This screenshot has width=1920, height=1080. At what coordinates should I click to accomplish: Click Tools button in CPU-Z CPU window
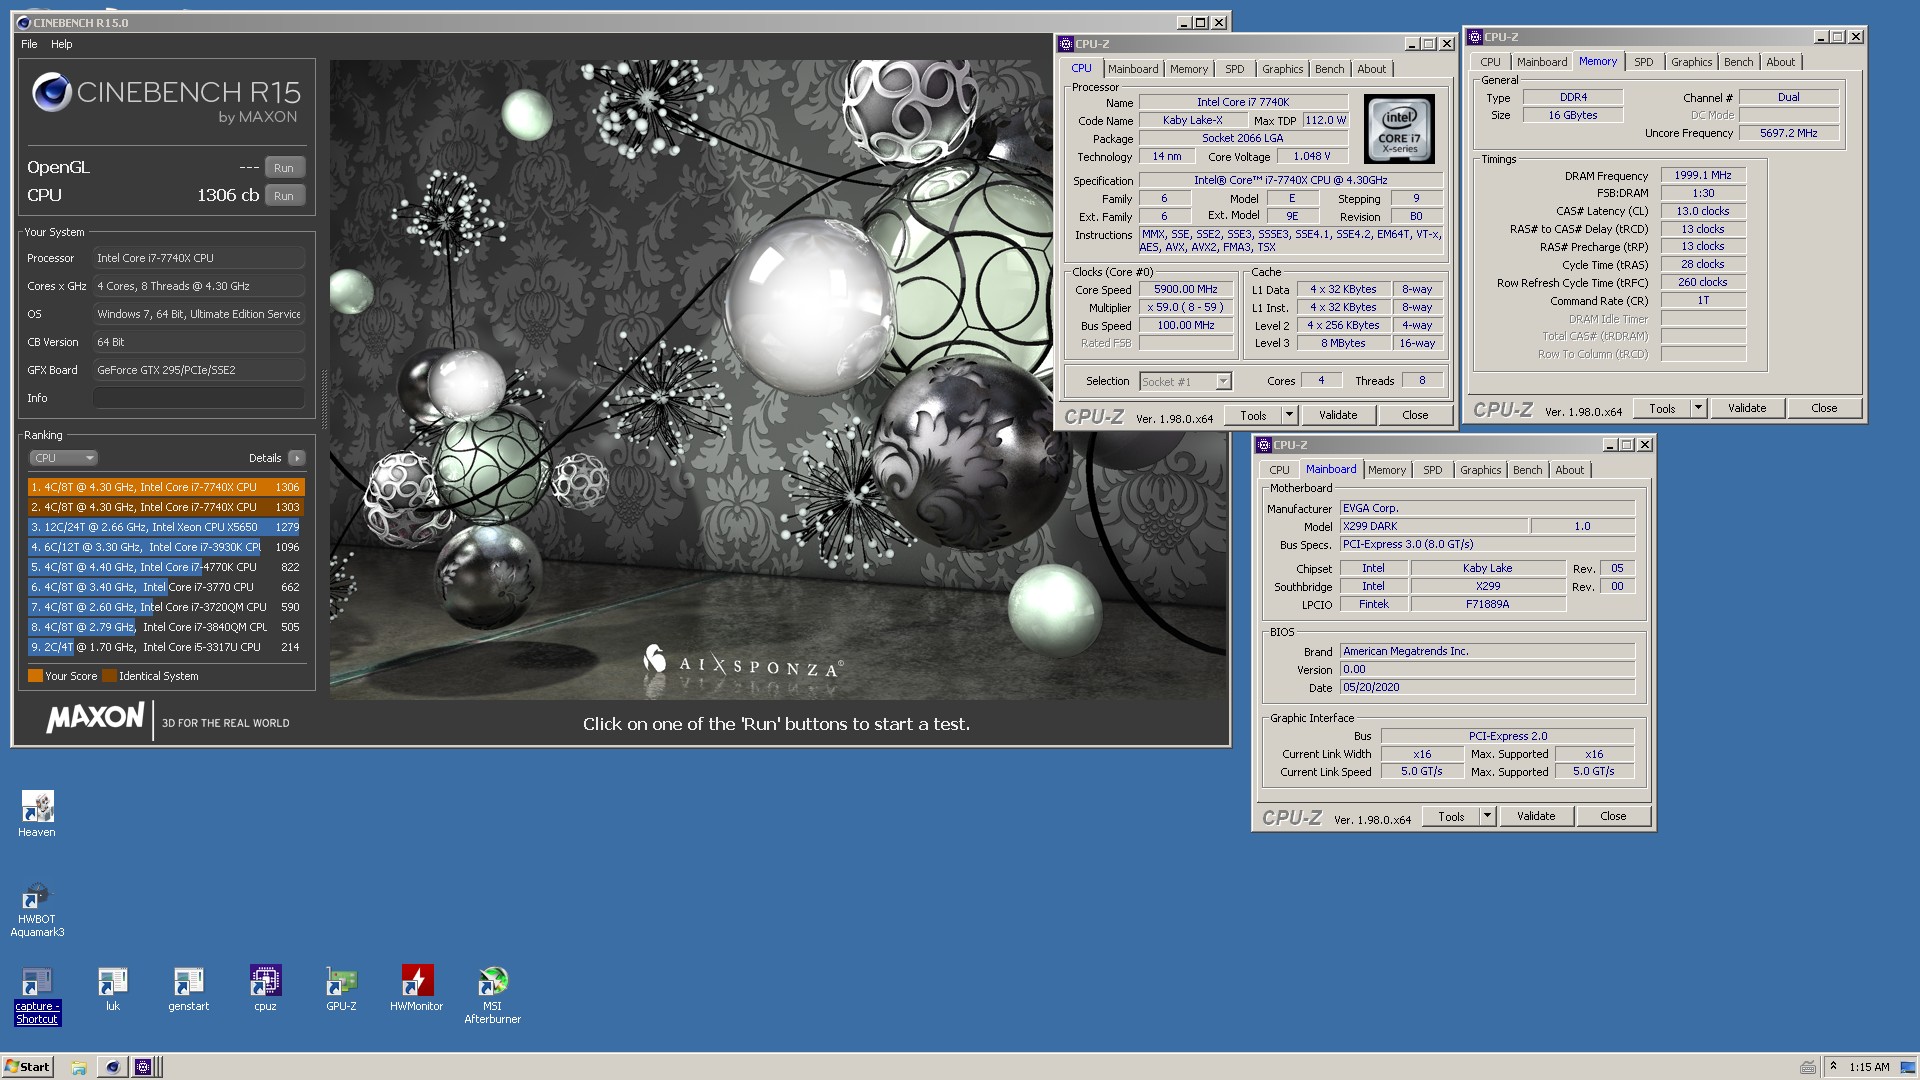[x=1253, y=416]
